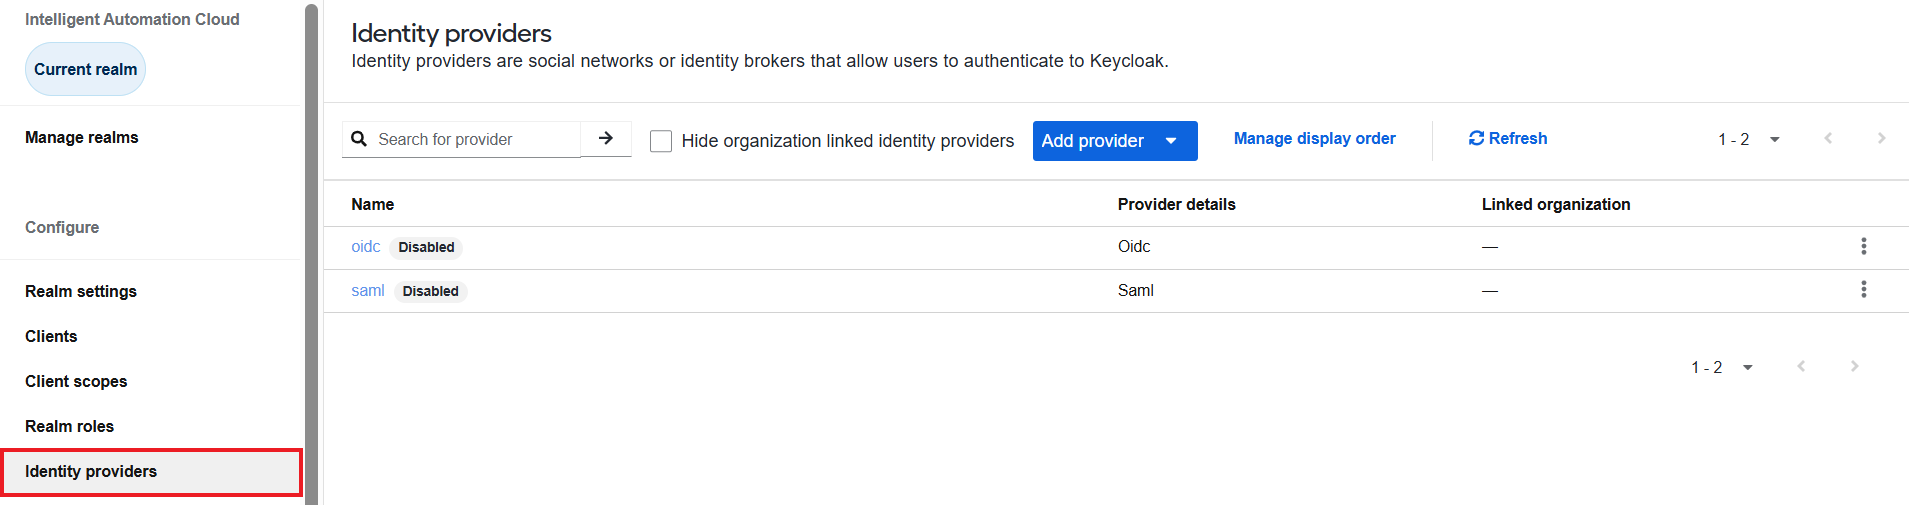The height and width of the screenshot is (505, 1909).
Task: Click the Refresh icon button
Action: tap(1507, 139)
